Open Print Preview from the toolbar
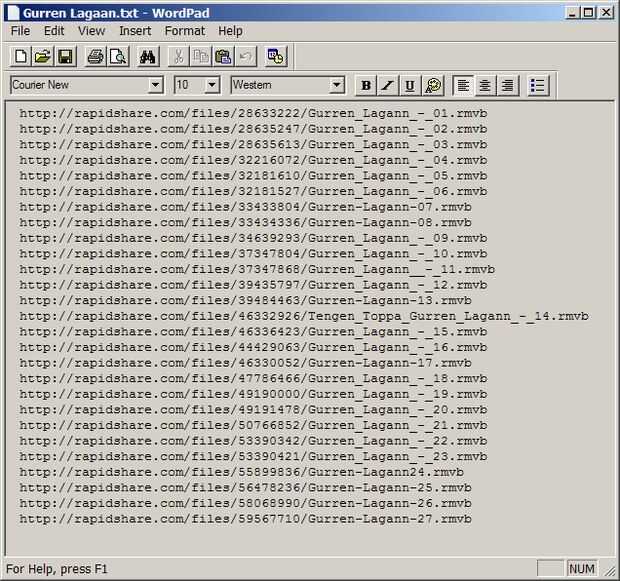The width and height of the screenshot is (620, 581). pyautogui.click(x=118, y=57)
